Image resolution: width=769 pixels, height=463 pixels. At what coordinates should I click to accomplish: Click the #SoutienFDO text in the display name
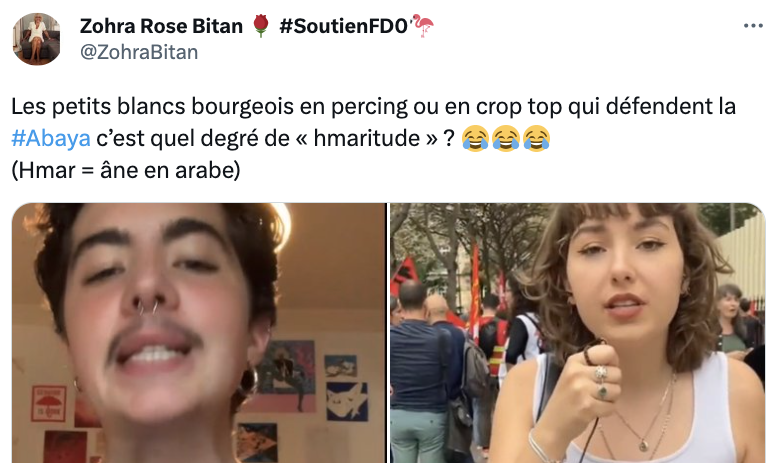coord(344,26)
